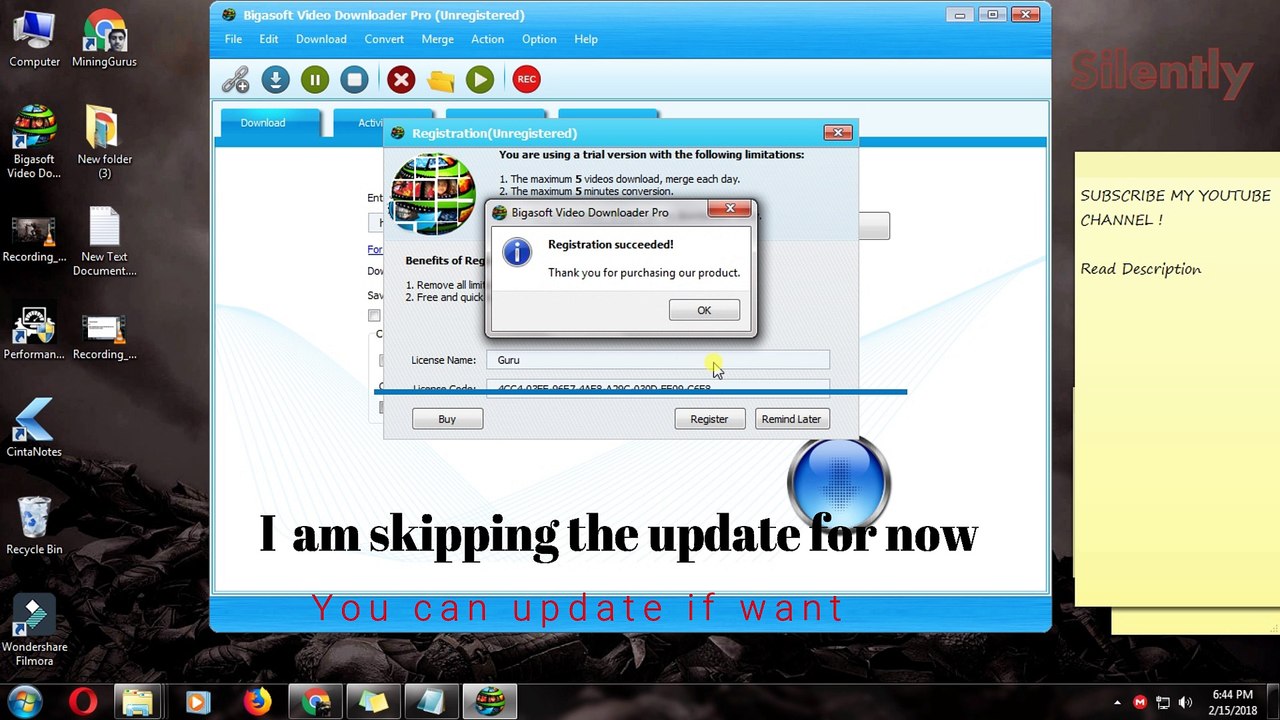Select the Recycle Bin icon

pyautogui.click(x=34, y=525)
